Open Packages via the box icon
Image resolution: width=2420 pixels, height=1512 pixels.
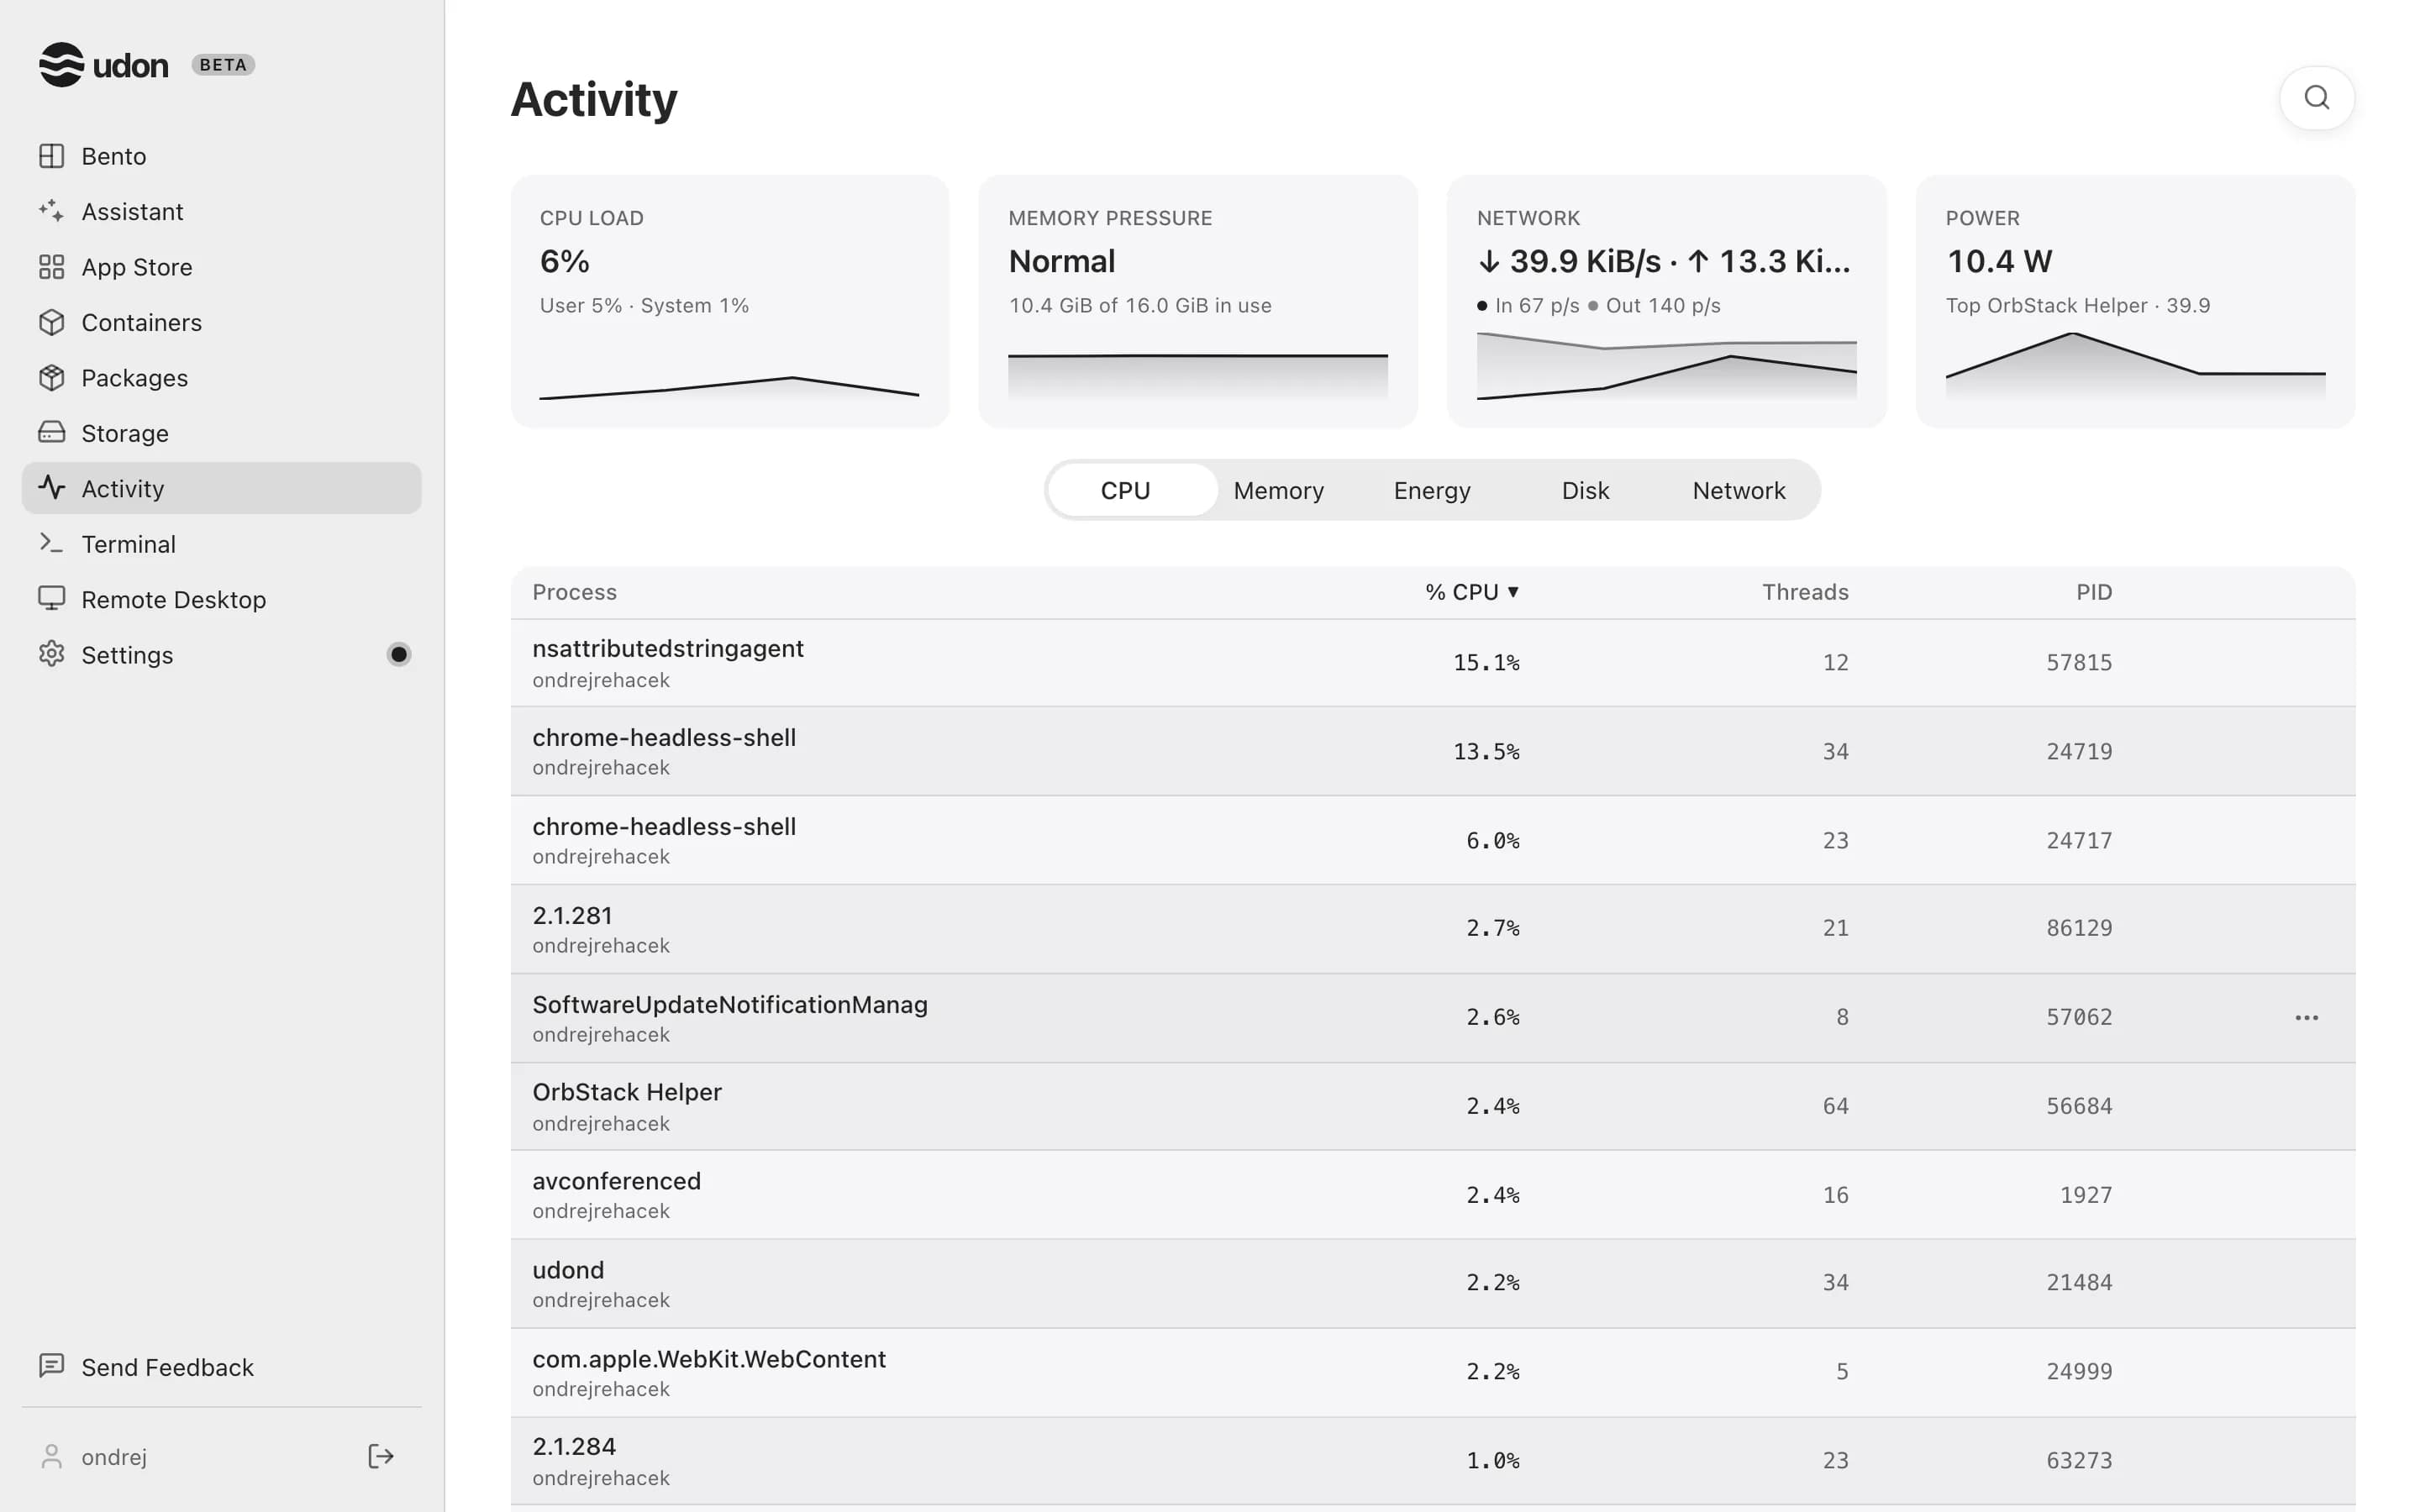pos(52,378)
